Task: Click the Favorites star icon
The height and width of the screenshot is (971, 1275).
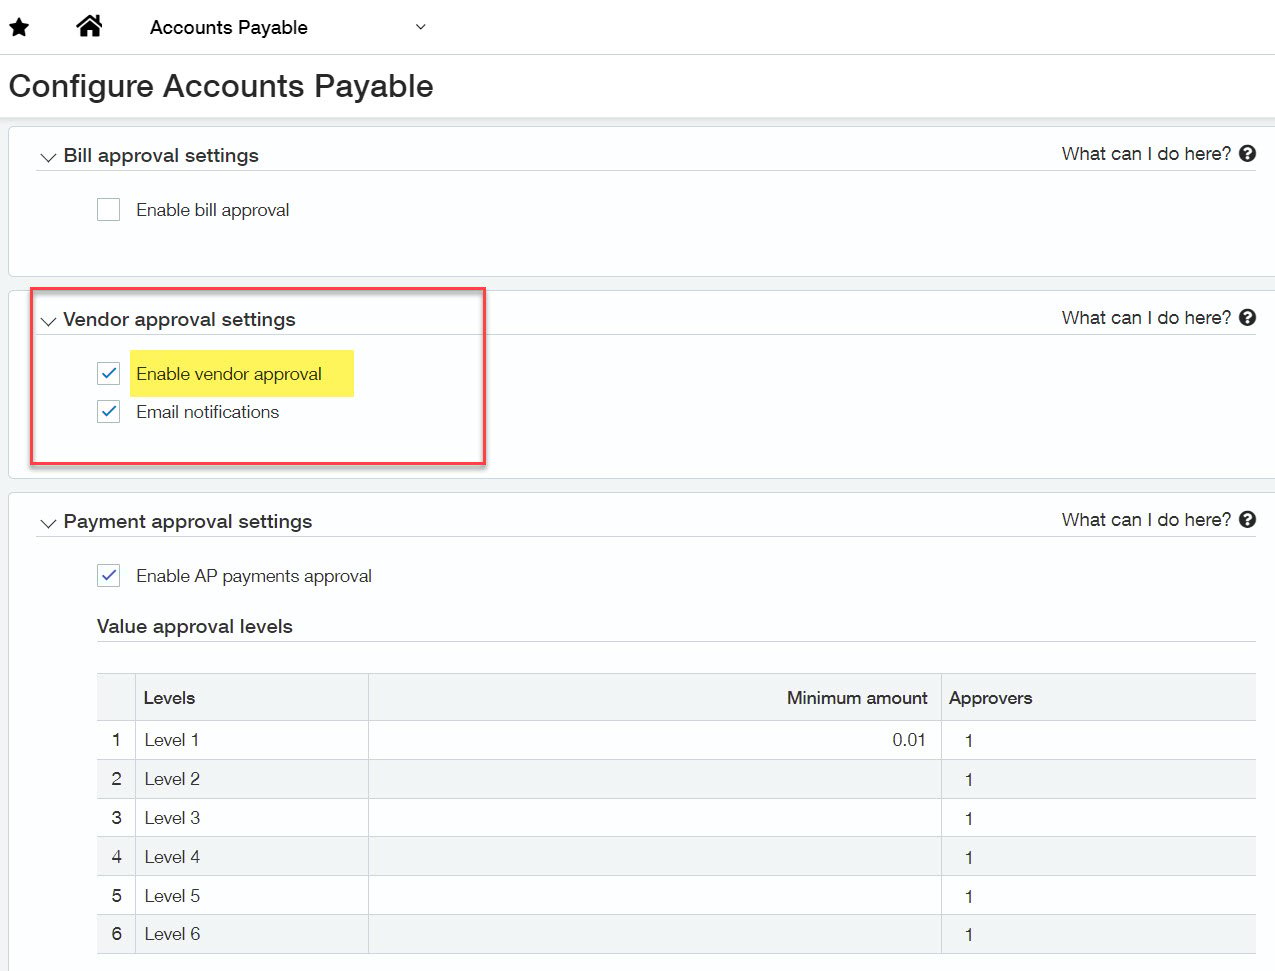Action: [19, 27]
